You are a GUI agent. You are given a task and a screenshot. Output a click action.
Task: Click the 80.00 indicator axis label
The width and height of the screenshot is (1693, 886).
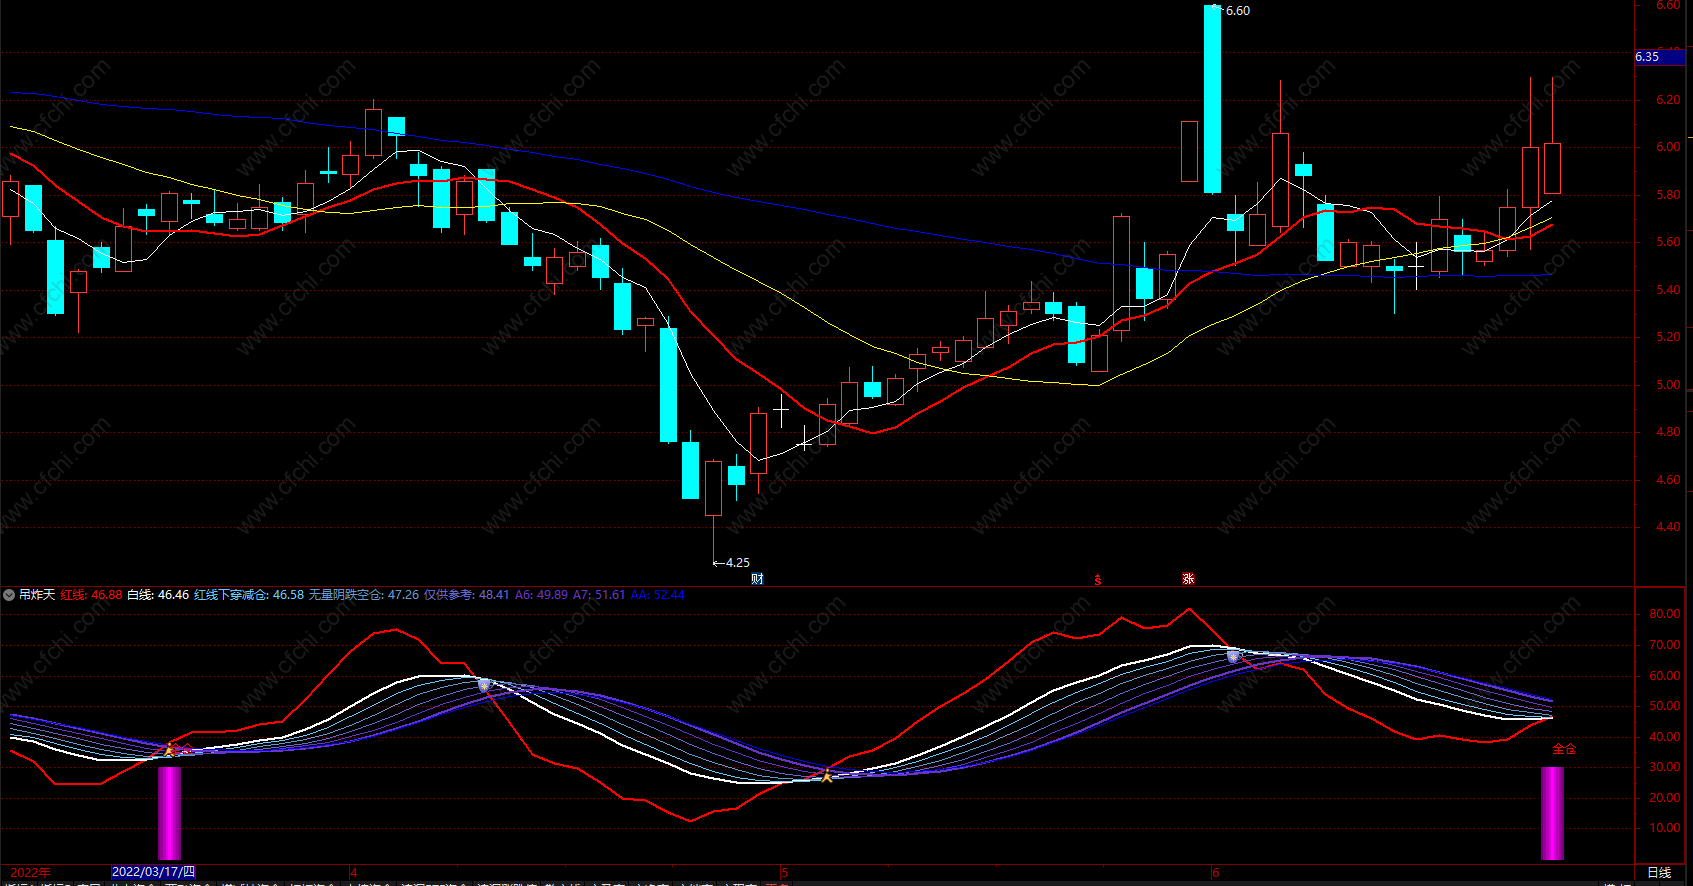click(x=1665, y=614)
